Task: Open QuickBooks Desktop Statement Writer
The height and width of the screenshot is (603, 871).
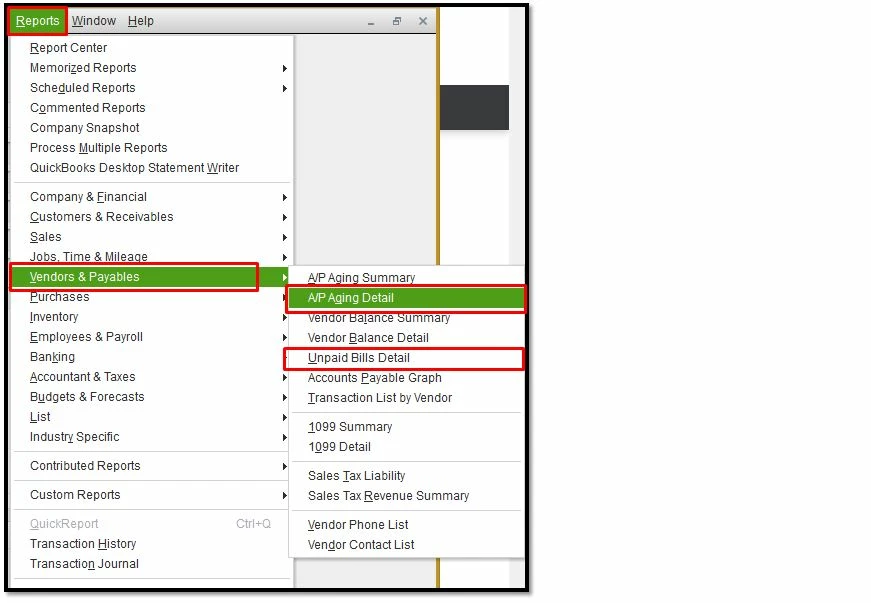Action: 152,168
